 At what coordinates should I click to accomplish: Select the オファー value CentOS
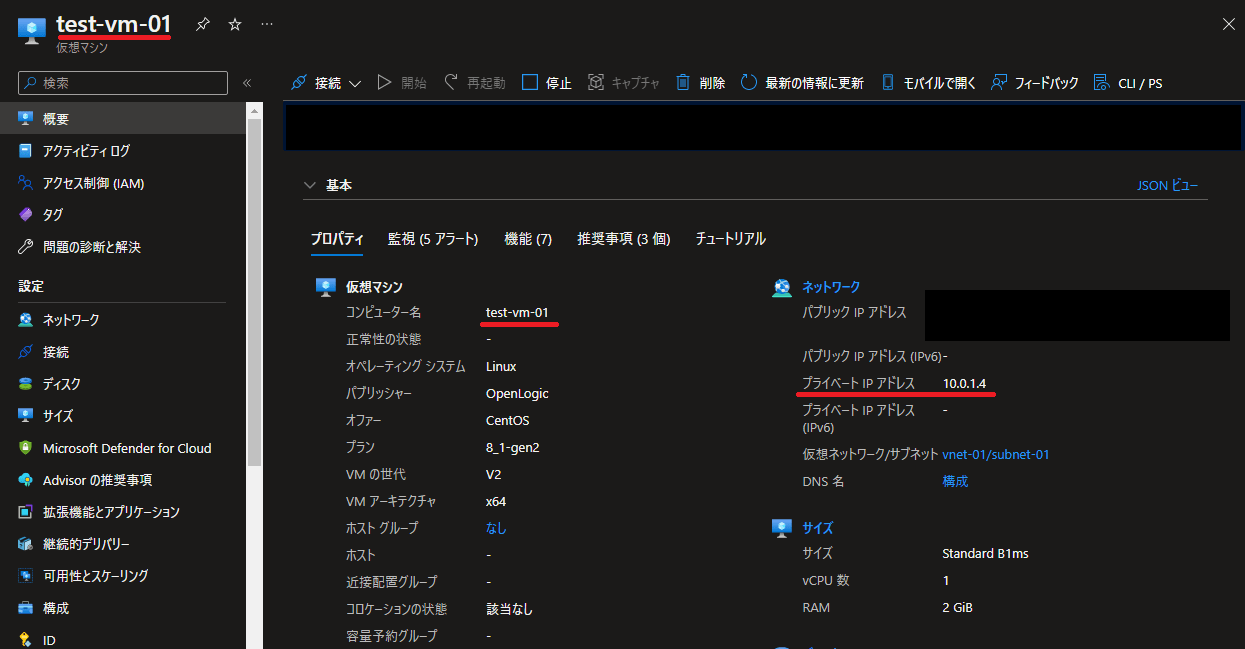coord(508,420)
